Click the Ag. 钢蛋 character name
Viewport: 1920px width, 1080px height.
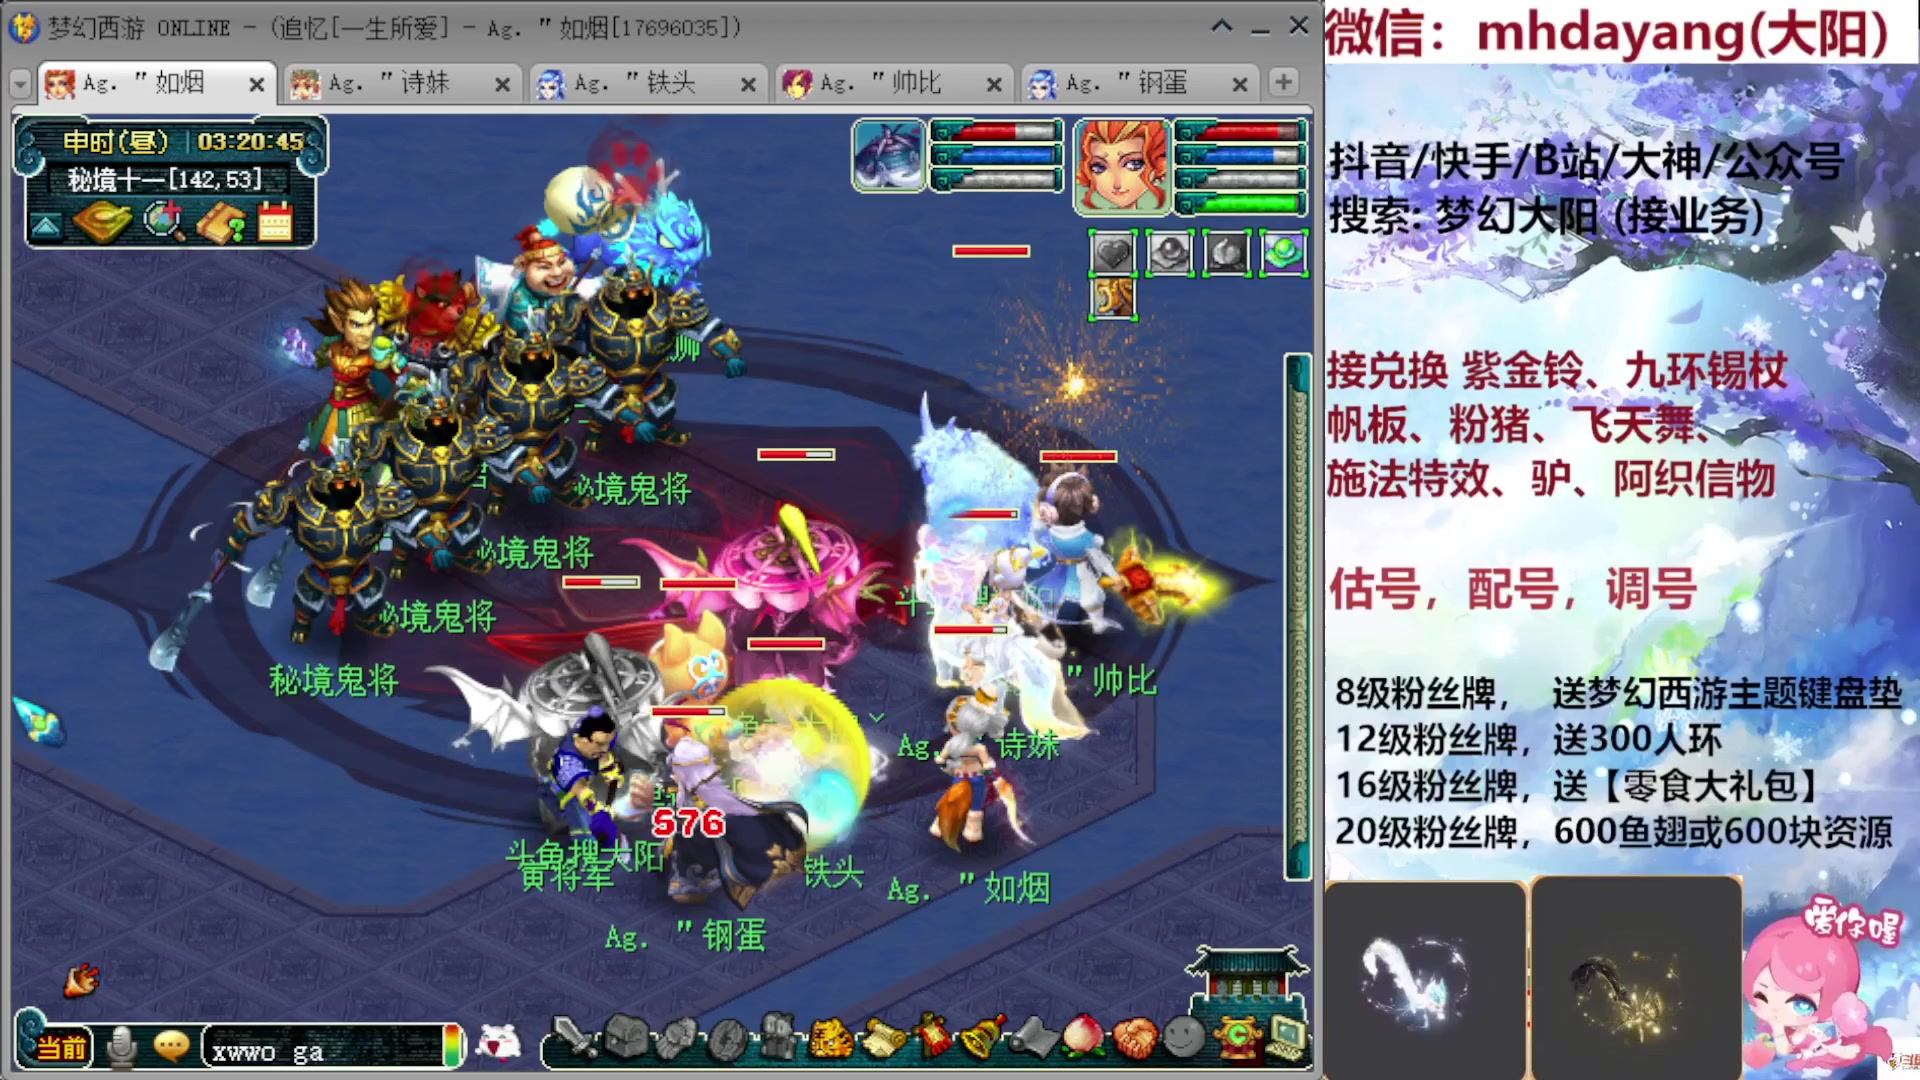[686, 936]
